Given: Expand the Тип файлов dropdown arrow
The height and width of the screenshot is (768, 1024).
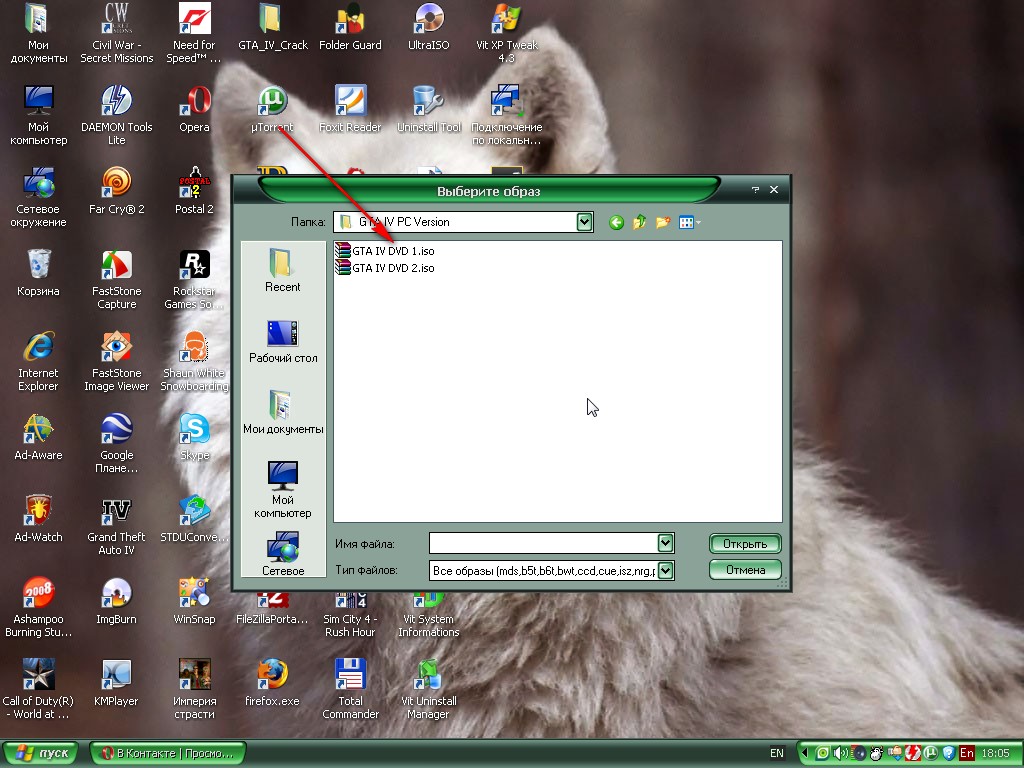Looking at the screenshot, I should click(x=665, y=571).
